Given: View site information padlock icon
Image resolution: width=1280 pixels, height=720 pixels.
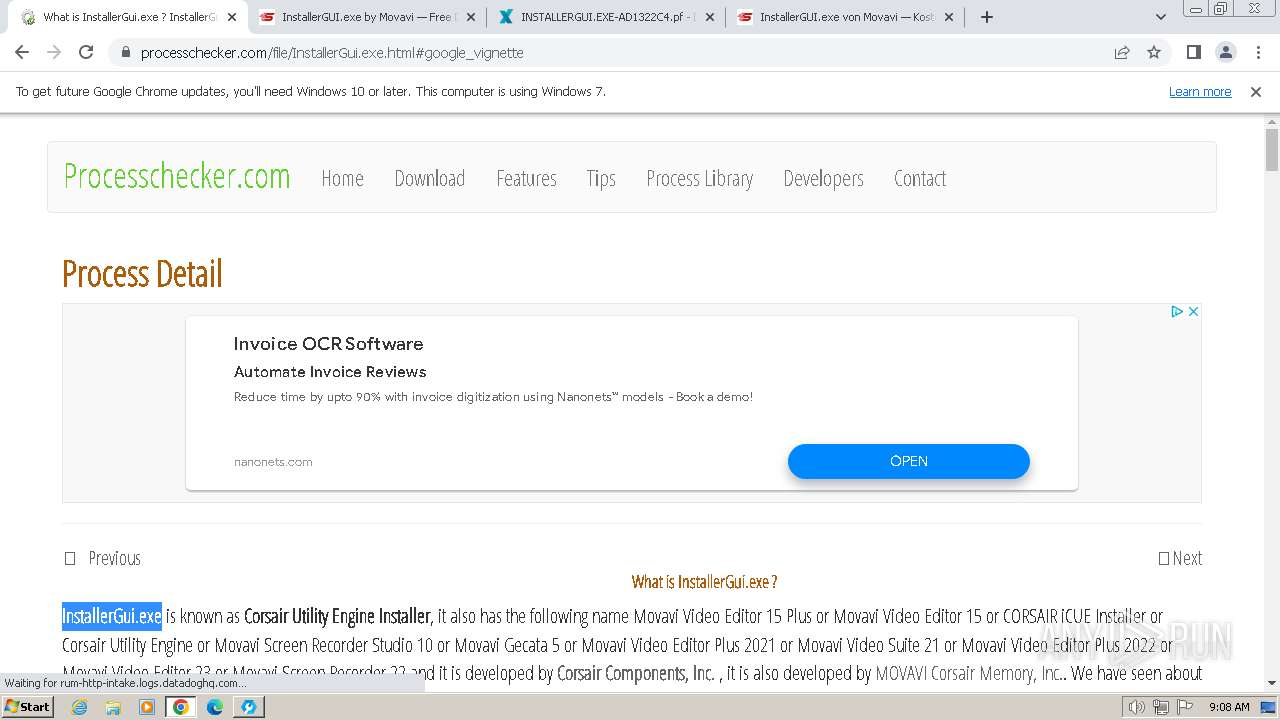Looking at the screenshot, I should (x=125, y=53).
